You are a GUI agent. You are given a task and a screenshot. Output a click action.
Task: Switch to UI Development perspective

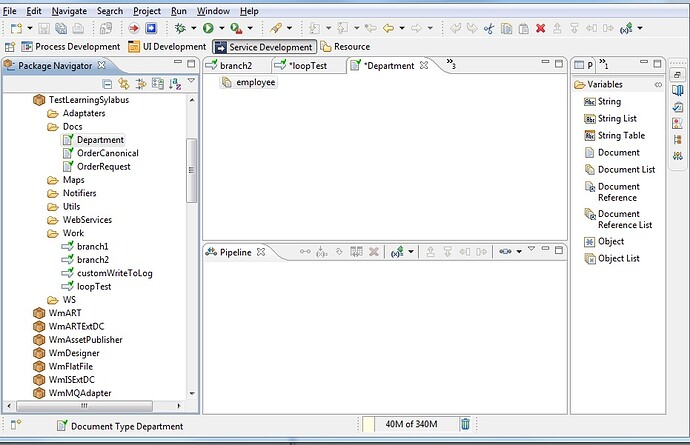[167, 47]
